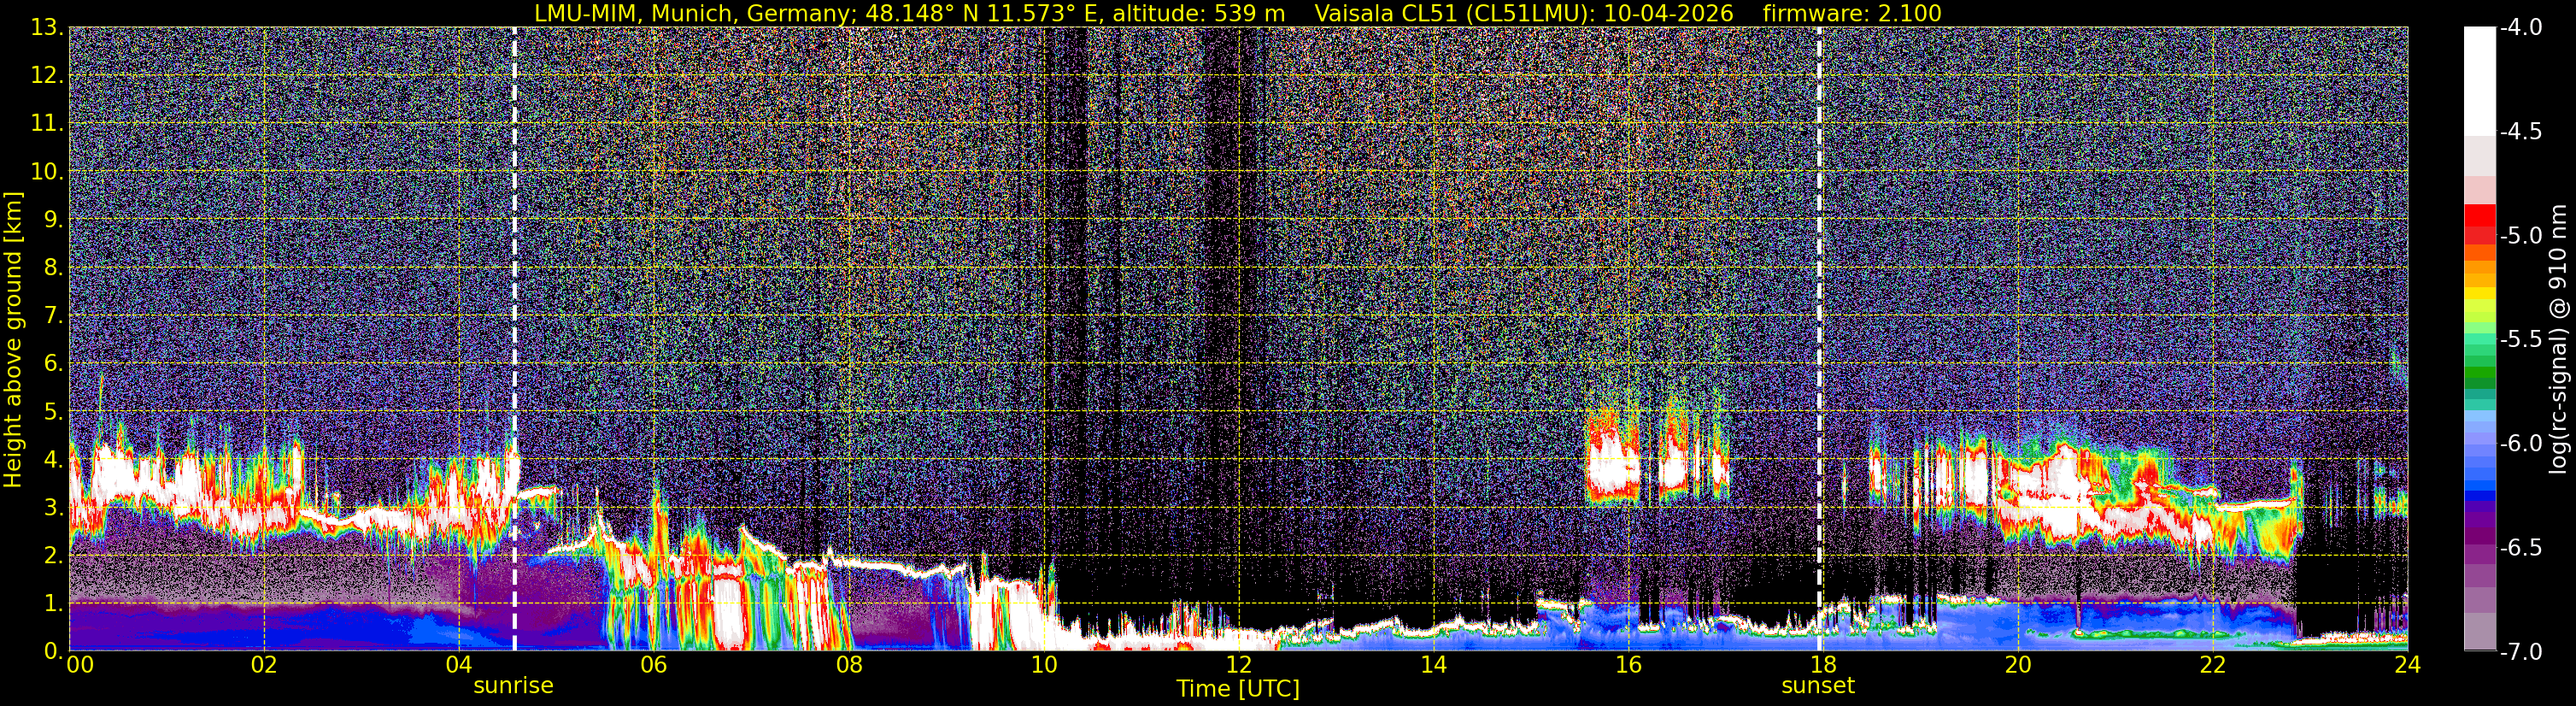Click the -4.0 value on the colorbar scale
Image resolution: width=2576 pixels, height=706 pixels.
pyautogui.click(x=2520, y=28)
